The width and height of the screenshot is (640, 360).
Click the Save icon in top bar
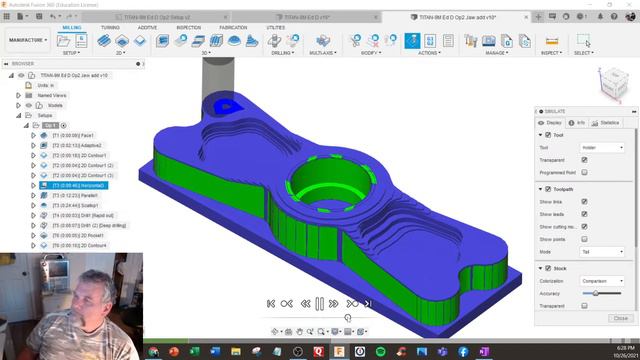[39, 17]
